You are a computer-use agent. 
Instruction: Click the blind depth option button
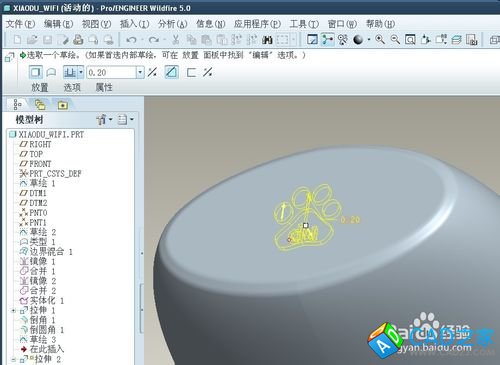pyautogui.click(x=70, y=72)
